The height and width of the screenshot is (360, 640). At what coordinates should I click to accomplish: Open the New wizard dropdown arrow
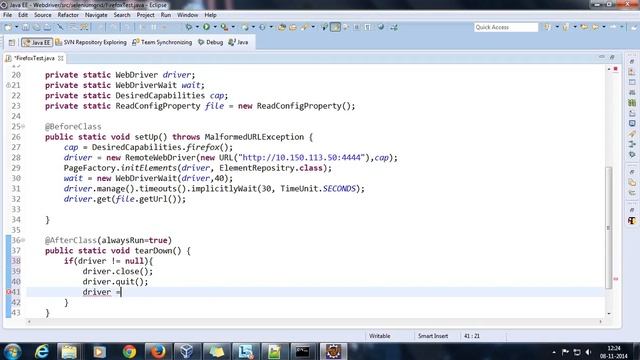tap(17, 27)
